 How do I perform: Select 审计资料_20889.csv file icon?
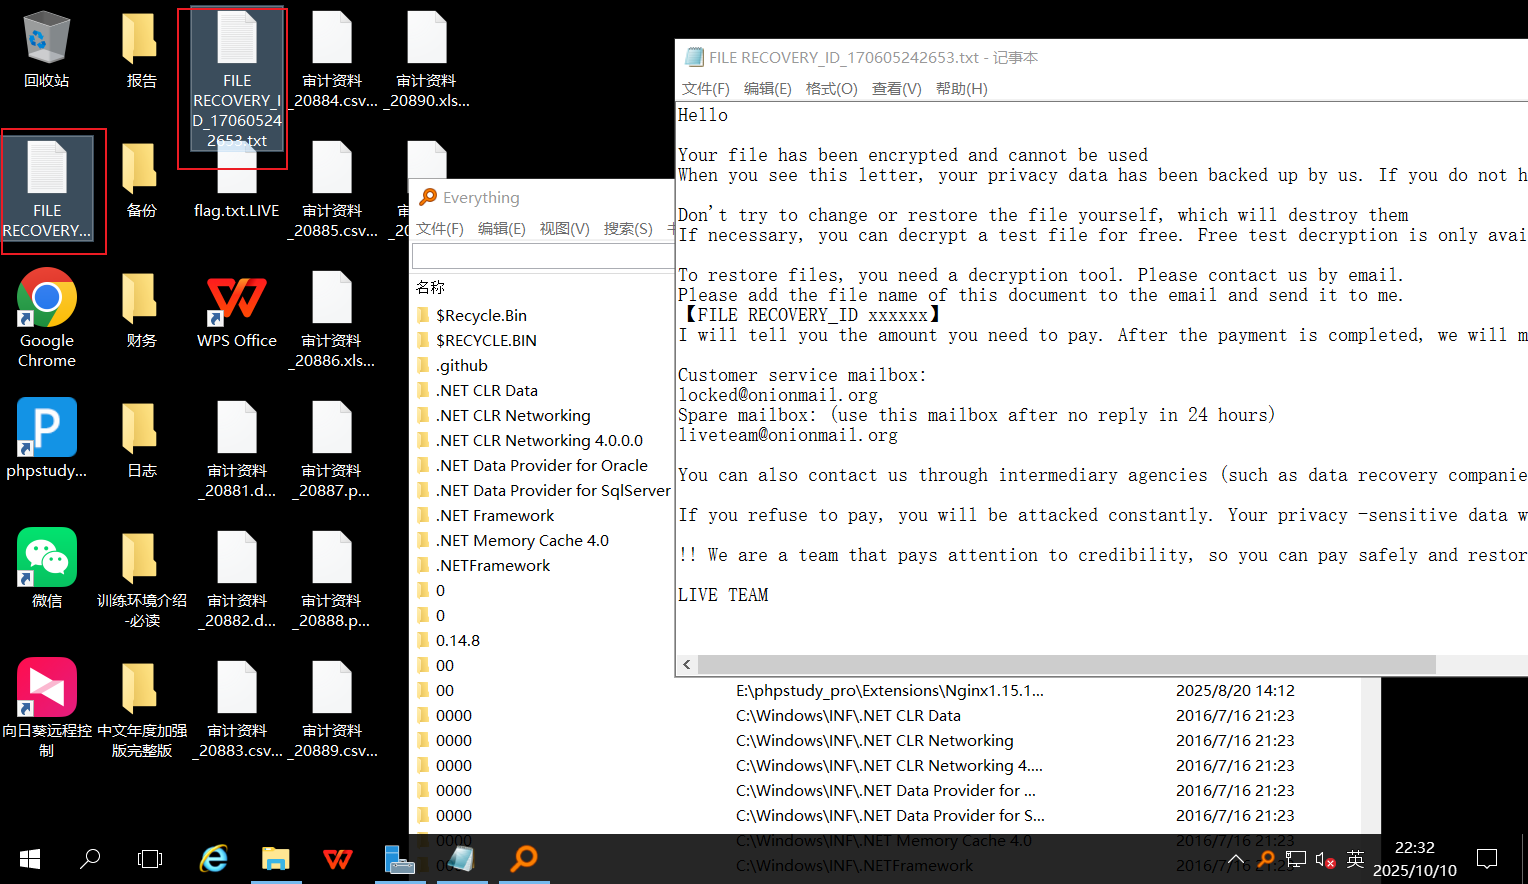point(332,710)
